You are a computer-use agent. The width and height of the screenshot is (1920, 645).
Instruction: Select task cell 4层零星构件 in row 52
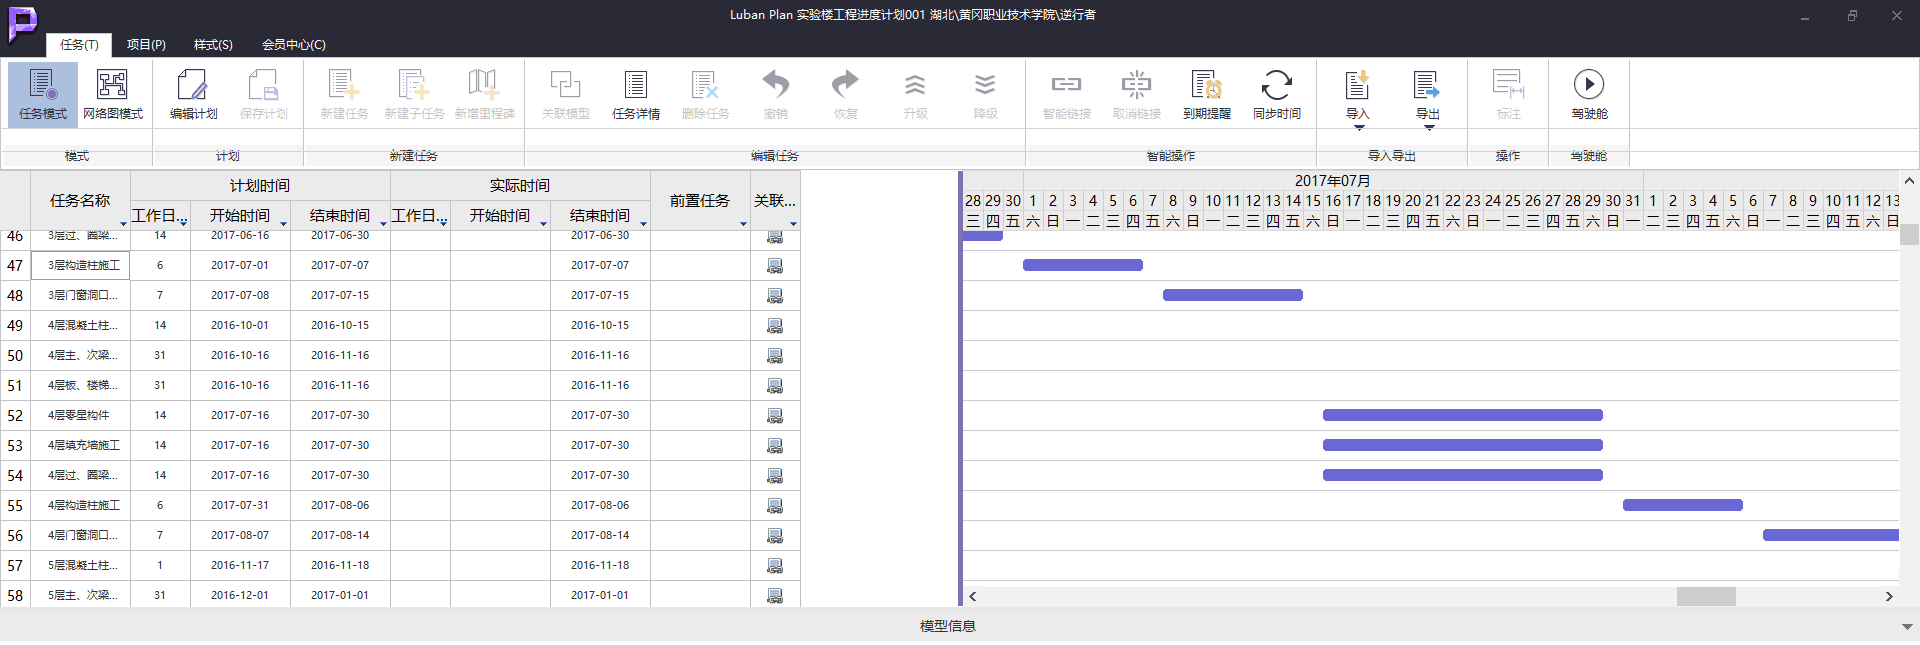(81, 416)
